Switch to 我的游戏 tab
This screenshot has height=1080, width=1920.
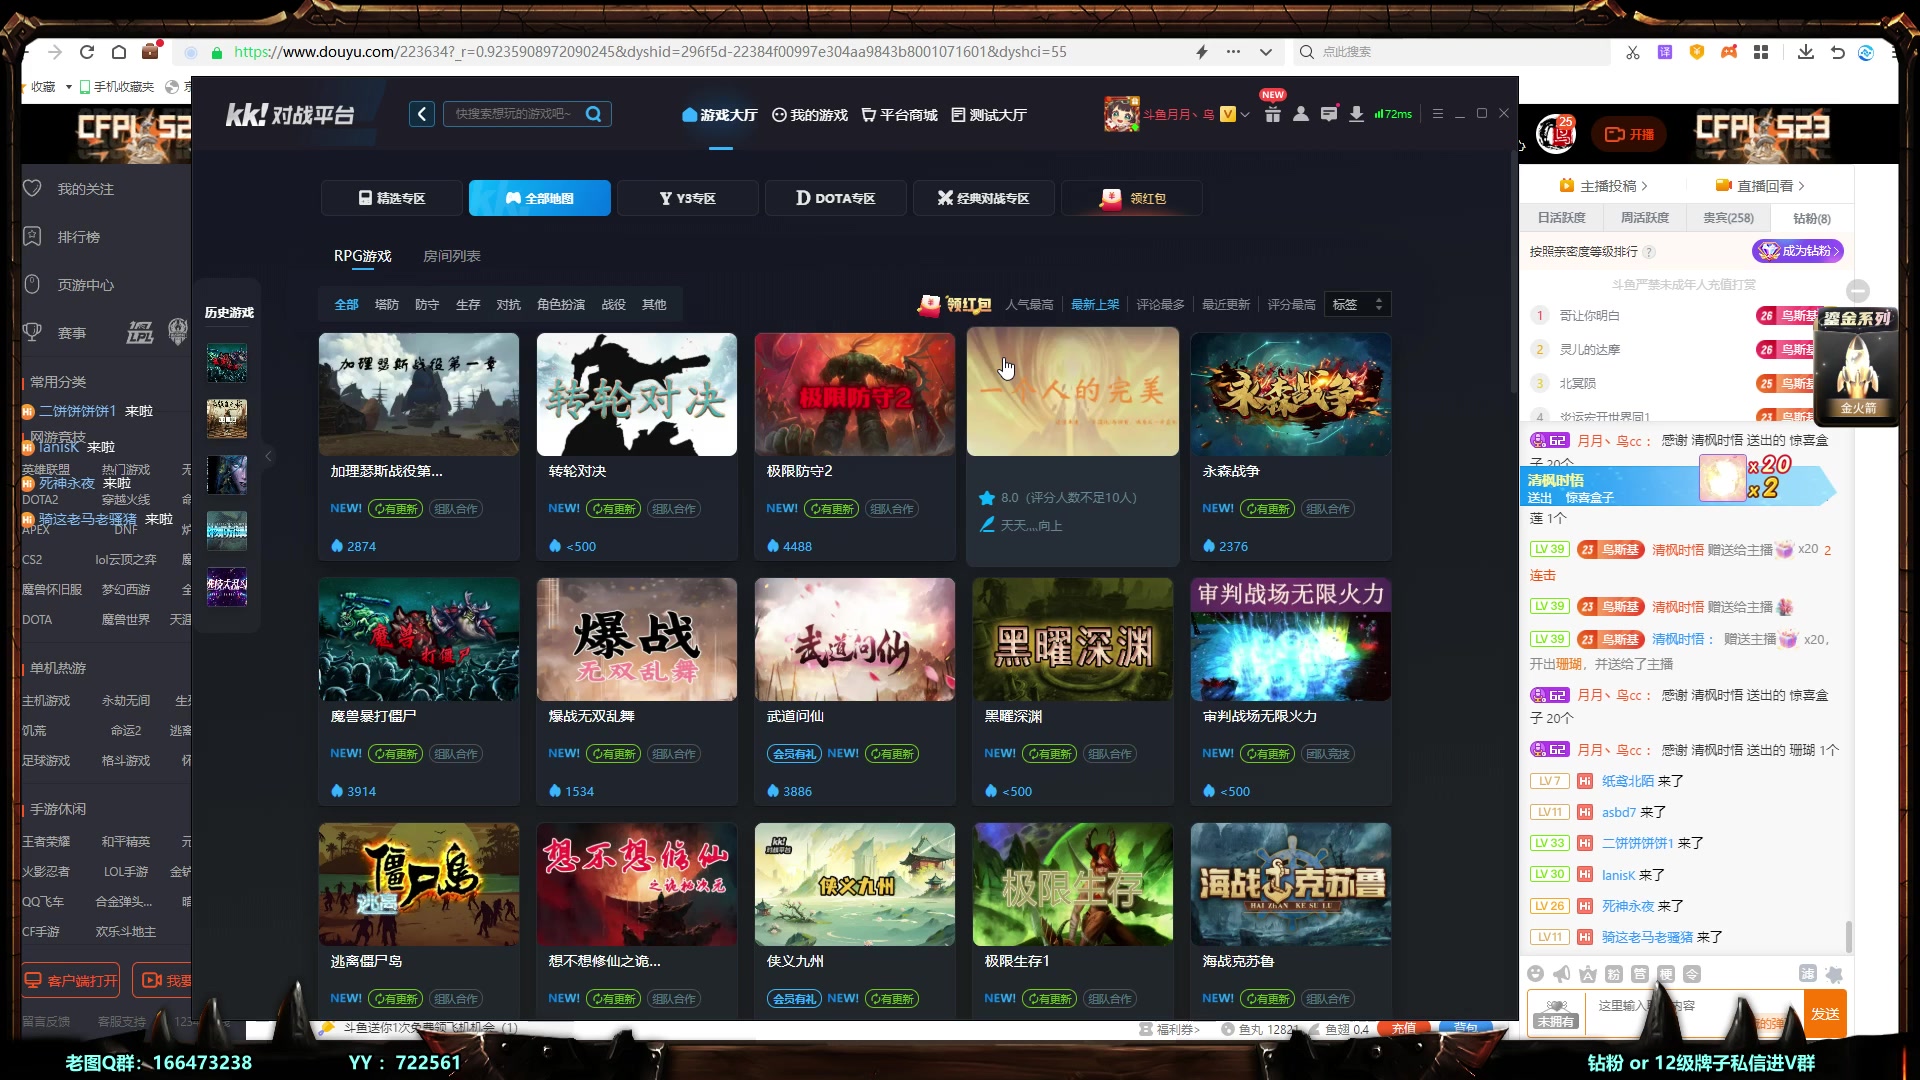coord(810,115)
